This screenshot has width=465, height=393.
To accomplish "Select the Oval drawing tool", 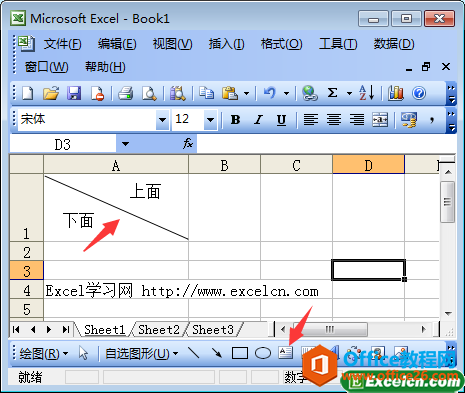I will (263, 353).
